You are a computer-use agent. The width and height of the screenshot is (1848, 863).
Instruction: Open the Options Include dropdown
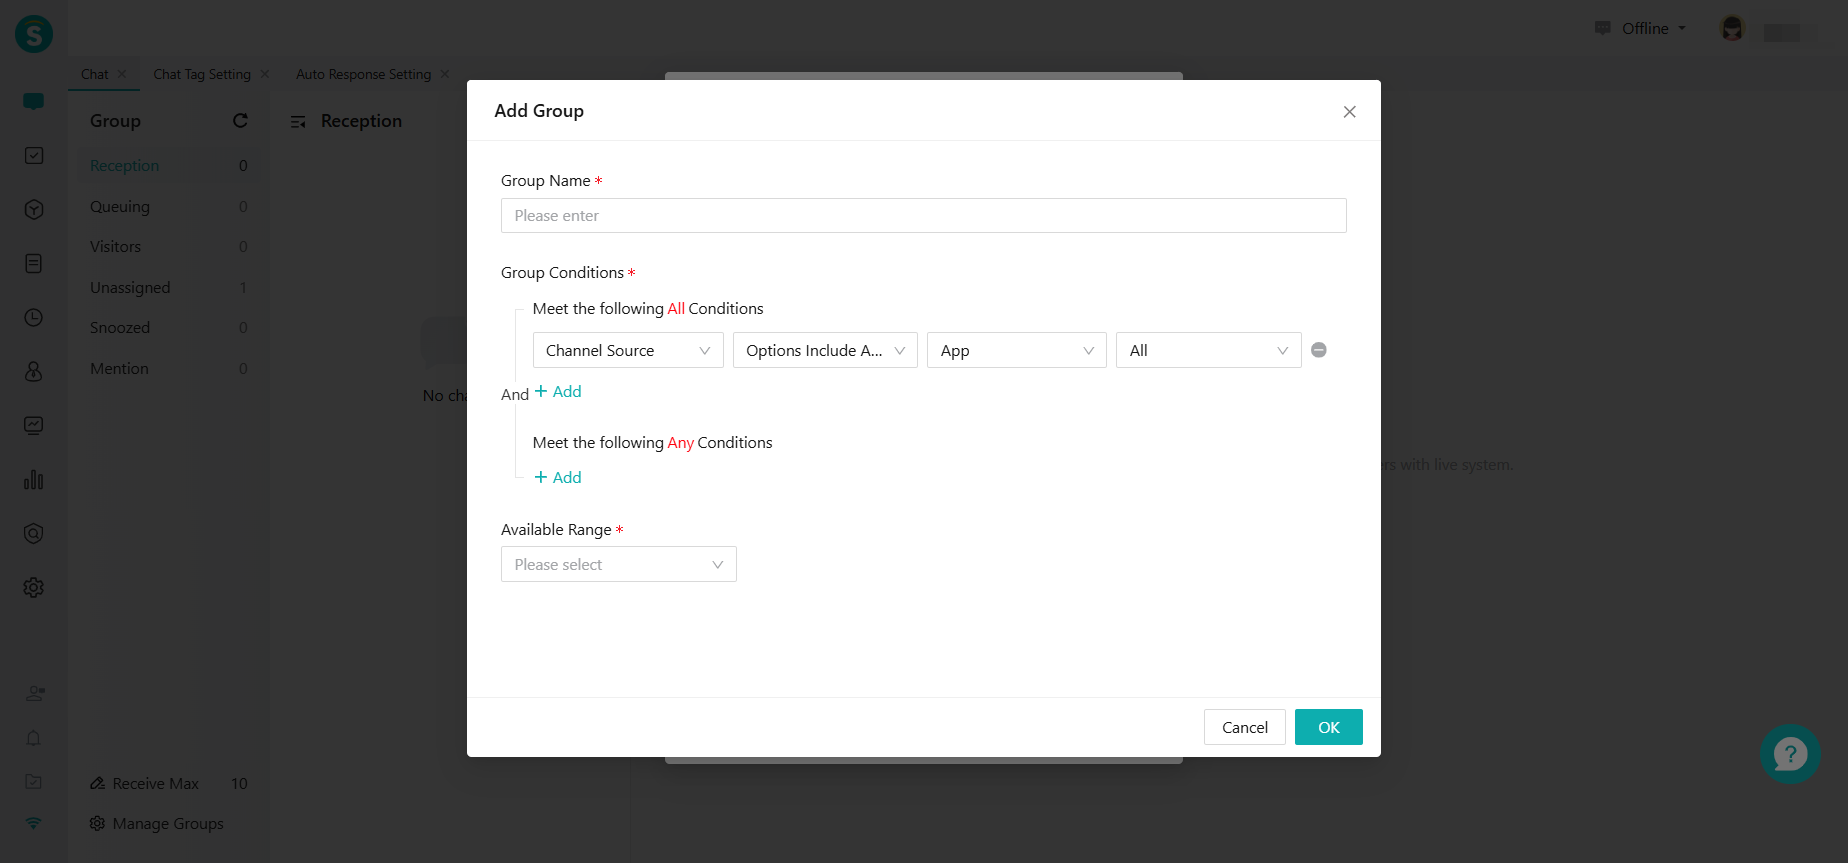tap(824, 351)
